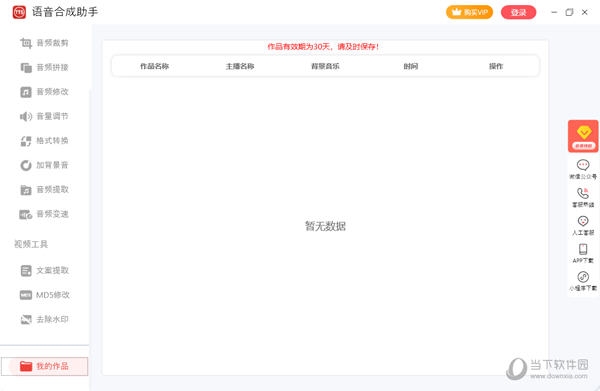Select the 音频提取 audio extract tool
This screenshot has width=600, height=391.
44,189
